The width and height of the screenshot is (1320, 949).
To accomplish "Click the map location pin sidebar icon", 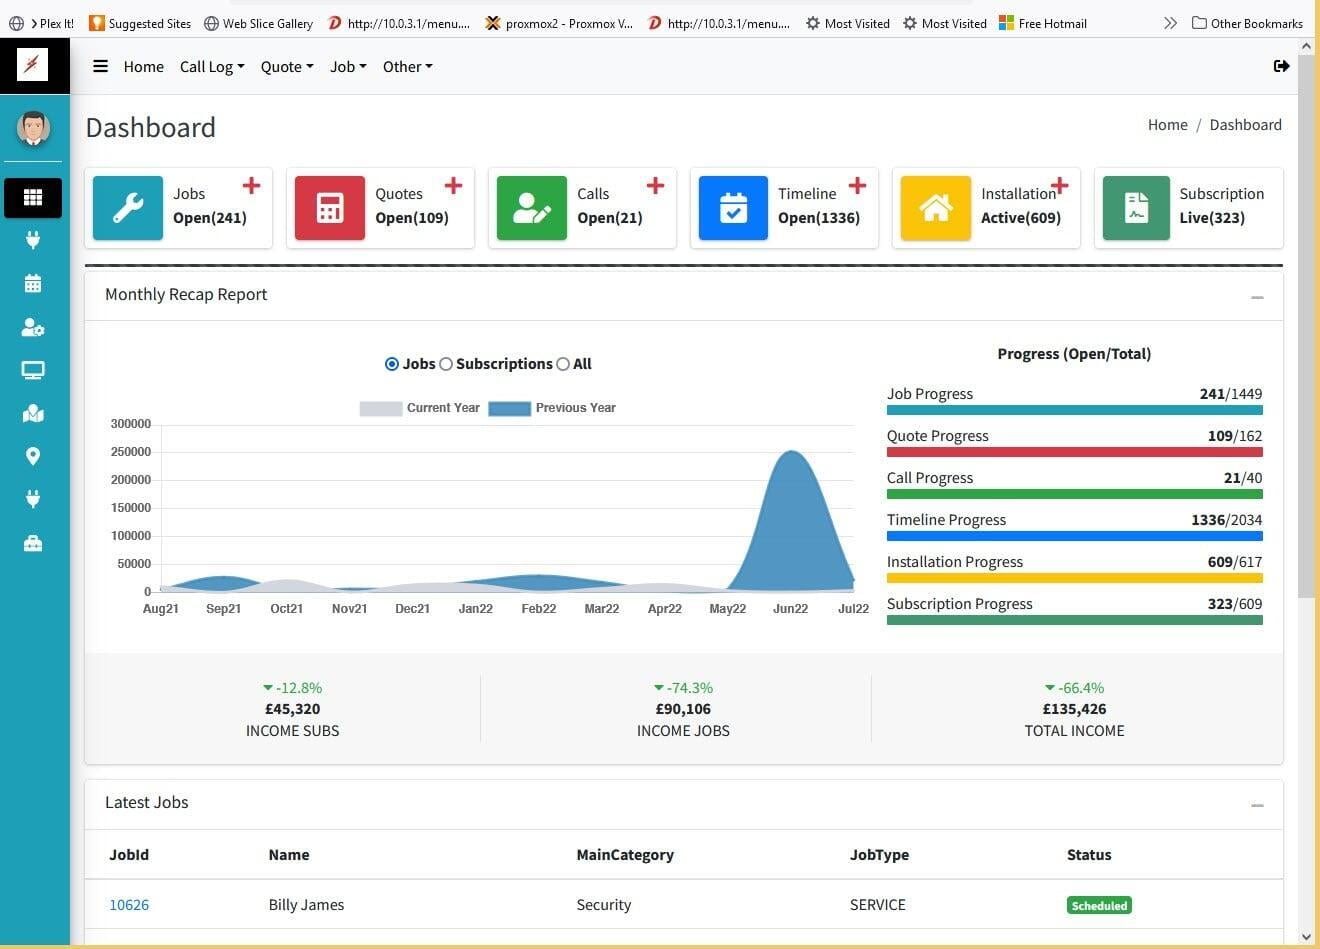I will 33,456.
